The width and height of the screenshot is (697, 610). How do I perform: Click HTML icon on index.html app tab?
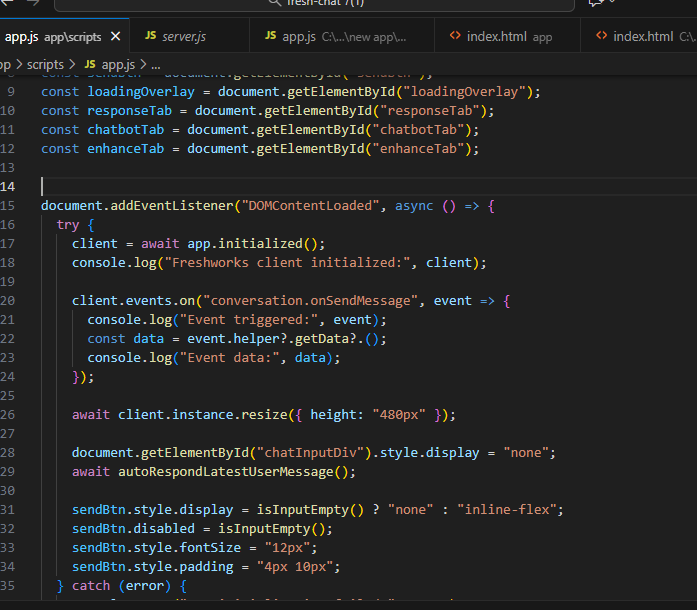[x=455, y=37]
